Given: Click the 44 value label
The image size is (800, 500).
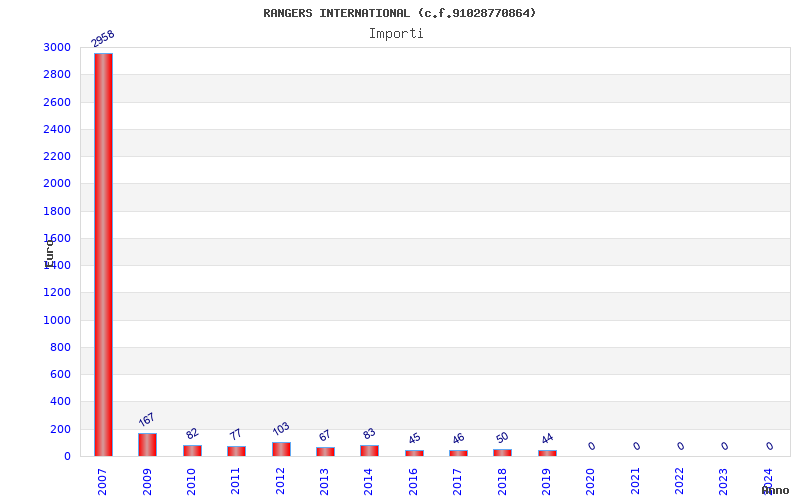Looking at the screenshot, I should 547,438.
